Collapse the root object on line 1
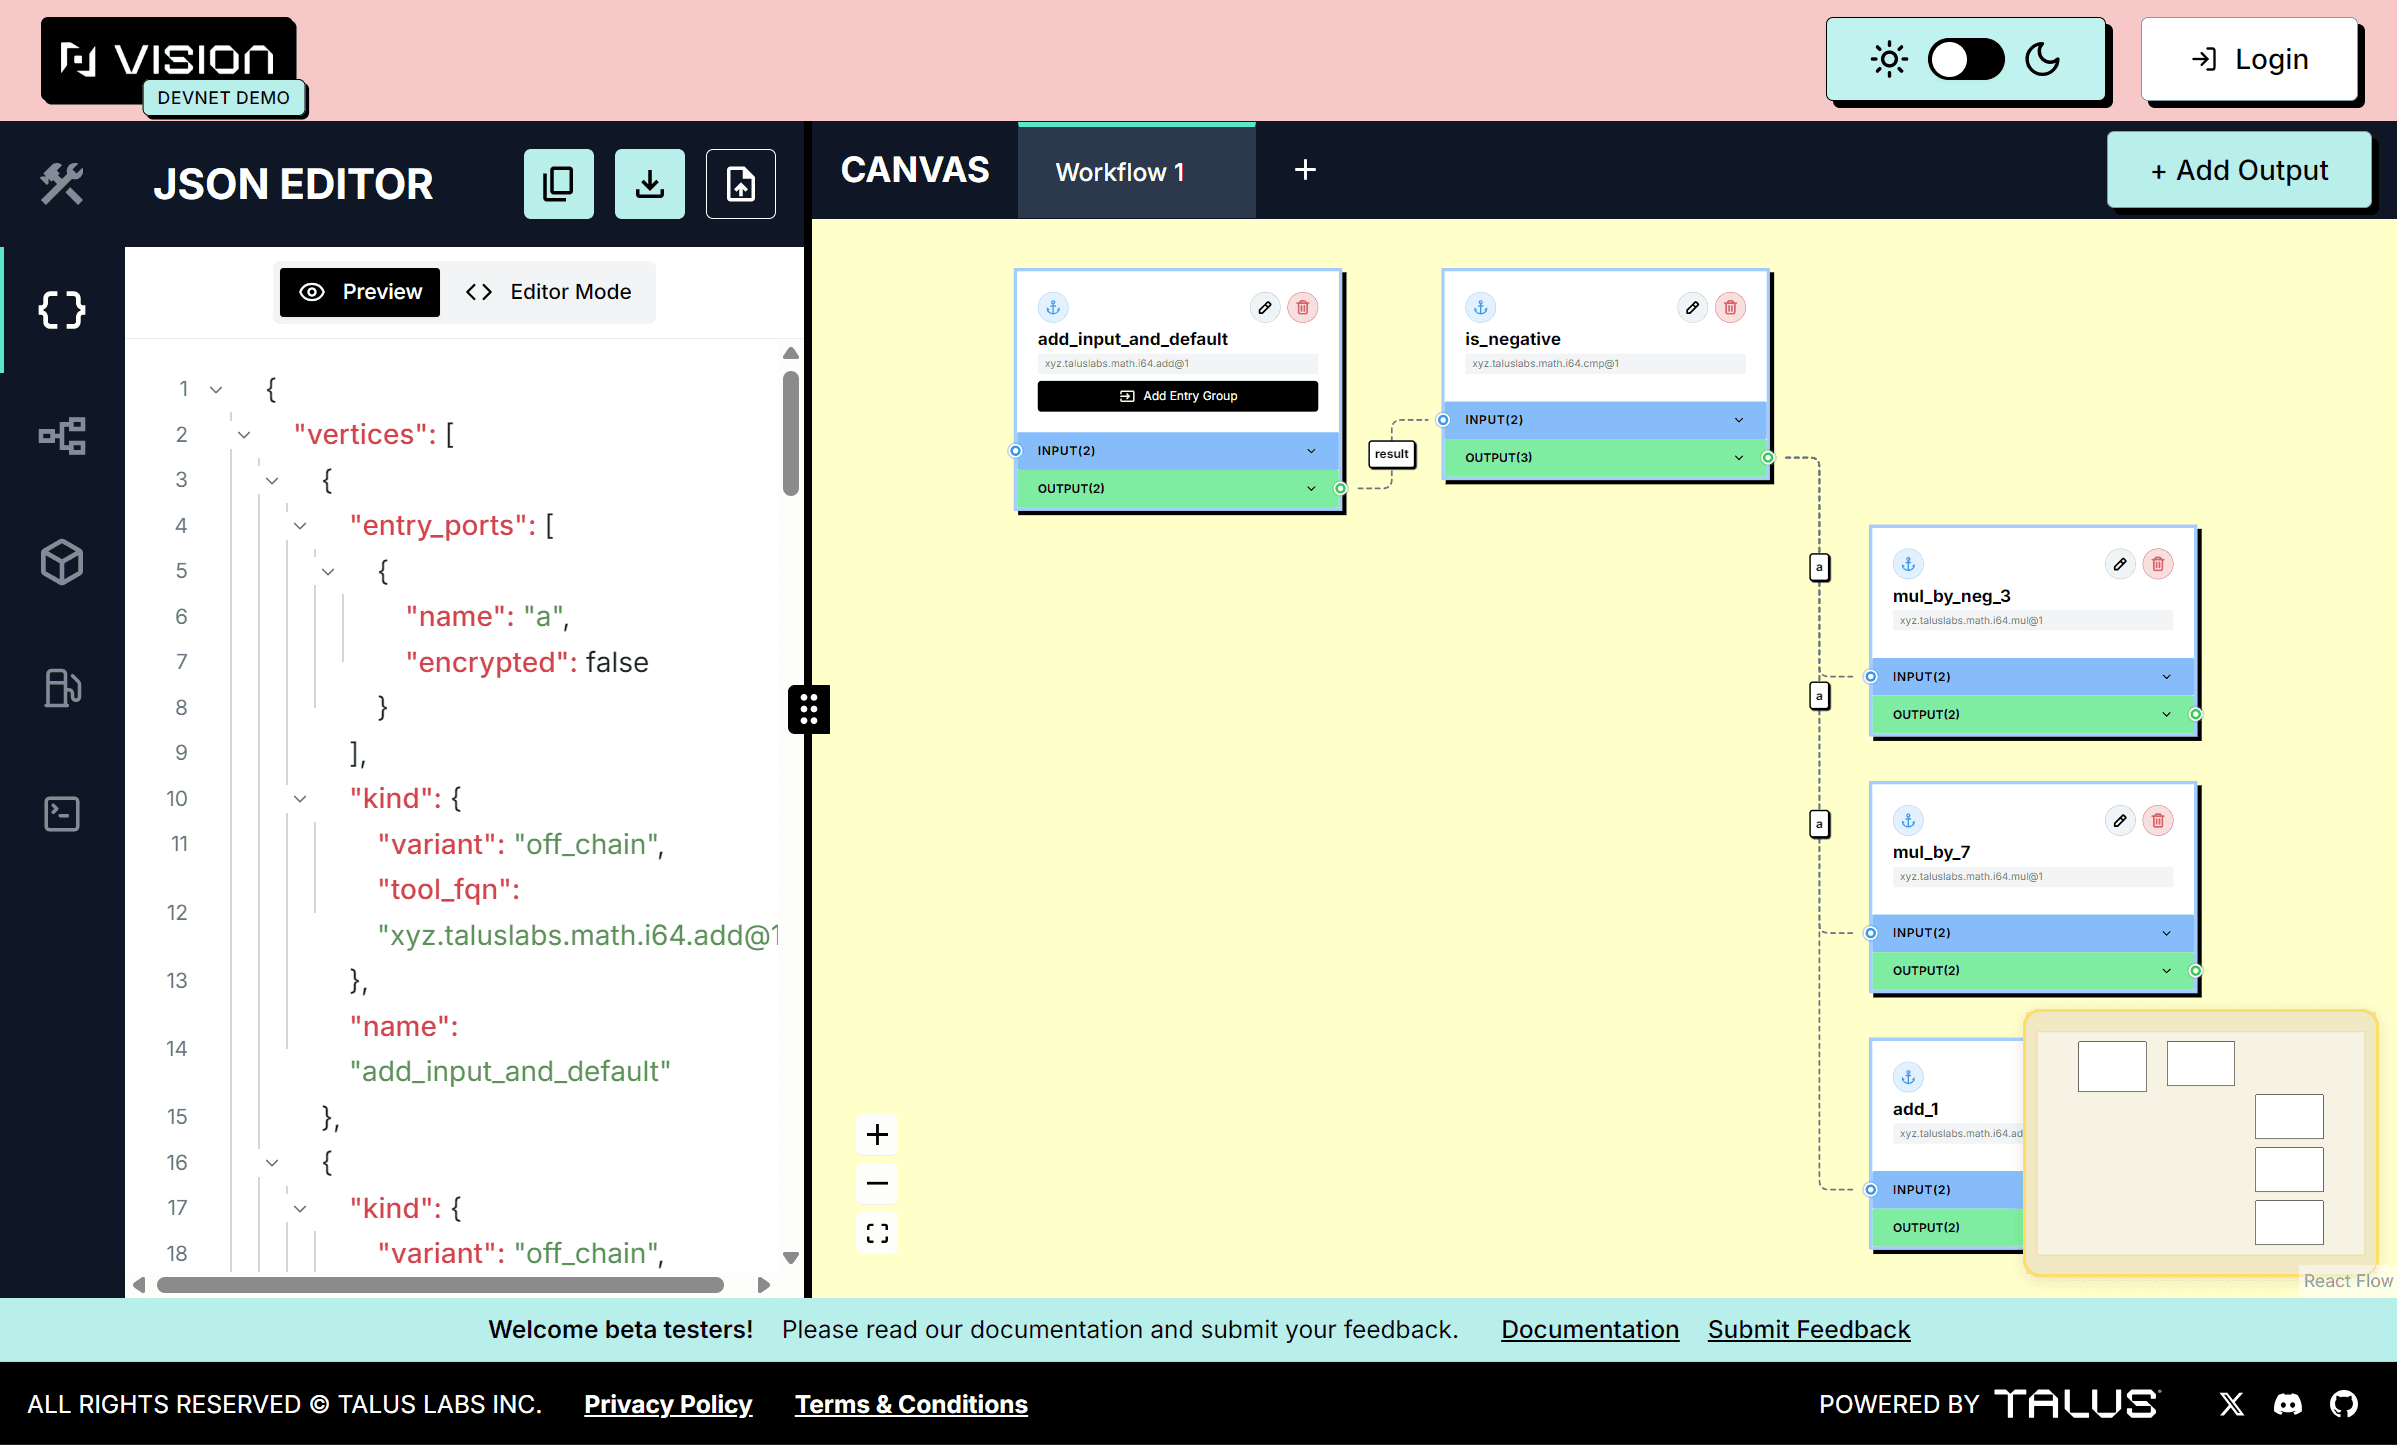This screenshot has height=1445, width=2397. (x=216, y=389)
